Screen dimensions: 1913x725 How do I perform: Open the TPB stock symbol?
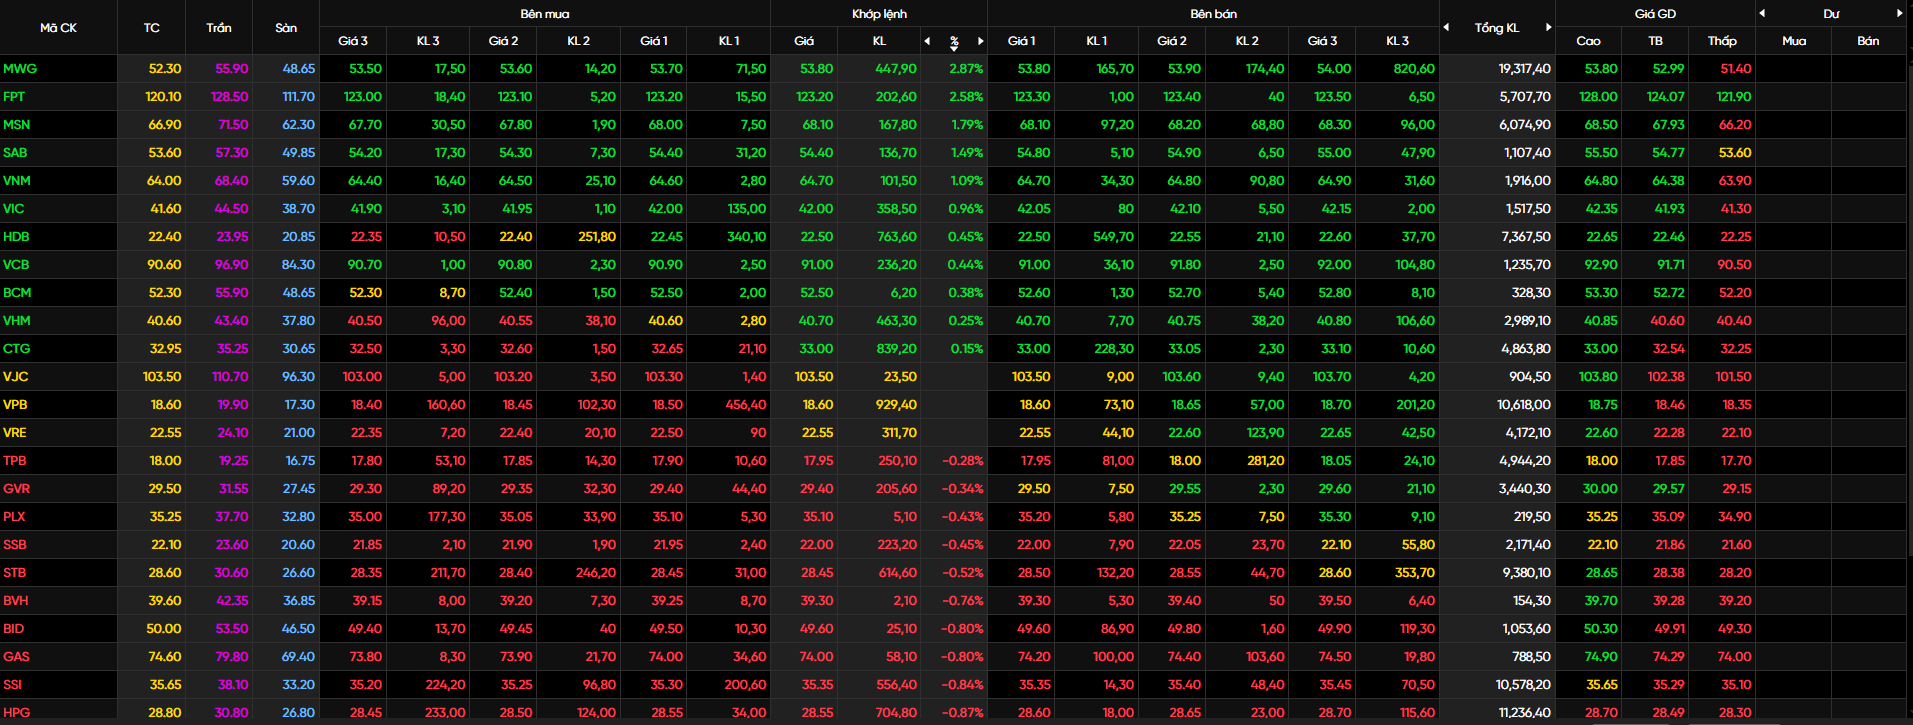click(15, 461)
